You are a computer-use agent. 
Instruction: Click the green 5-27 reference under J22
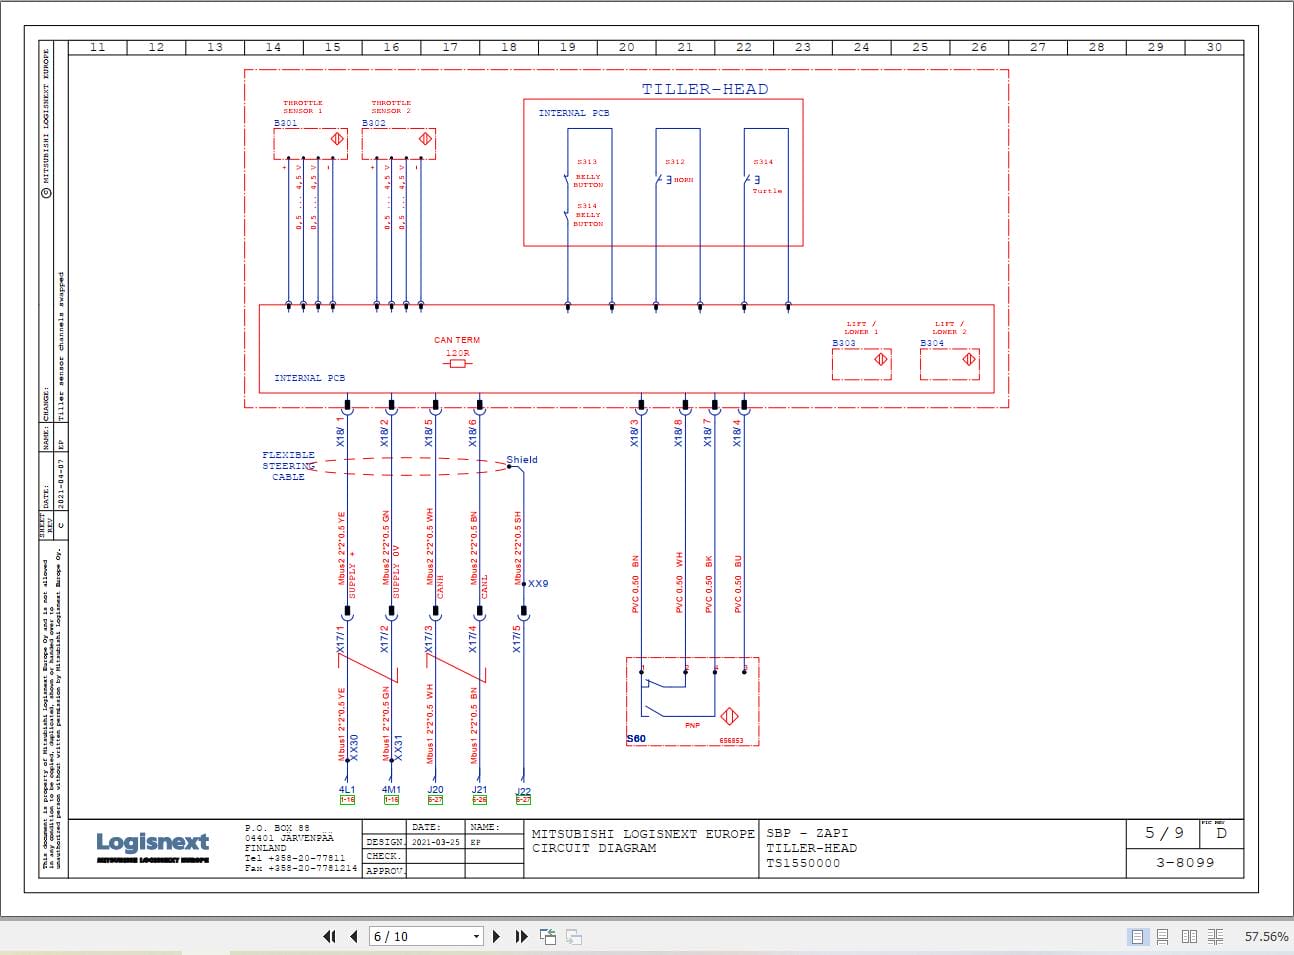(x=523, y=800)
